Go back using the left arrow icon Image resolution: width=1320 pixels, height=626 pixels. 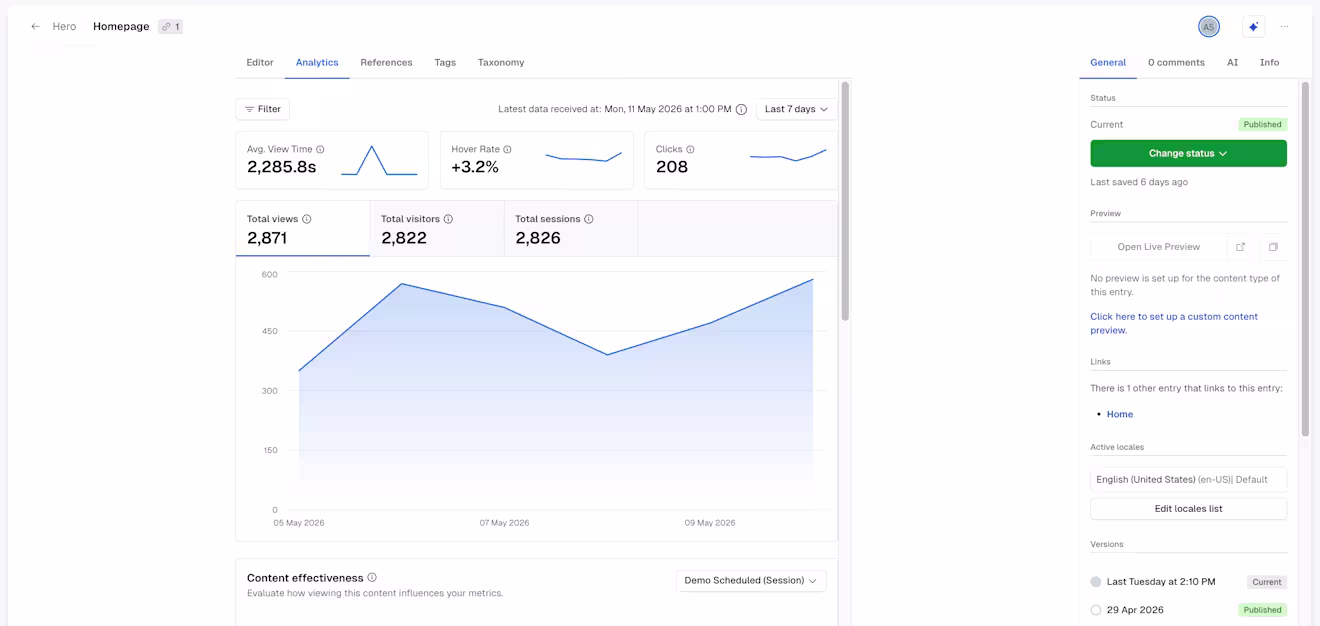click(x=36, y=27)
